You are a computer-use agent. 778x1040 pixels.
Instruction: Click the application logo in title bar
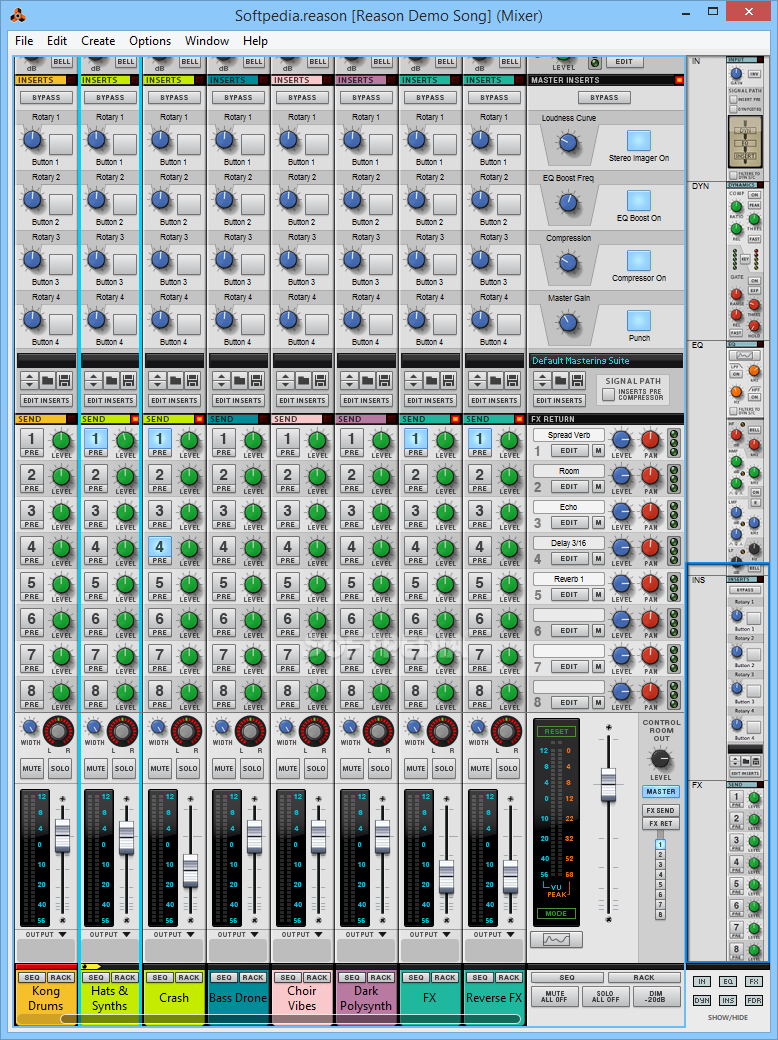(x=19, y=15)
